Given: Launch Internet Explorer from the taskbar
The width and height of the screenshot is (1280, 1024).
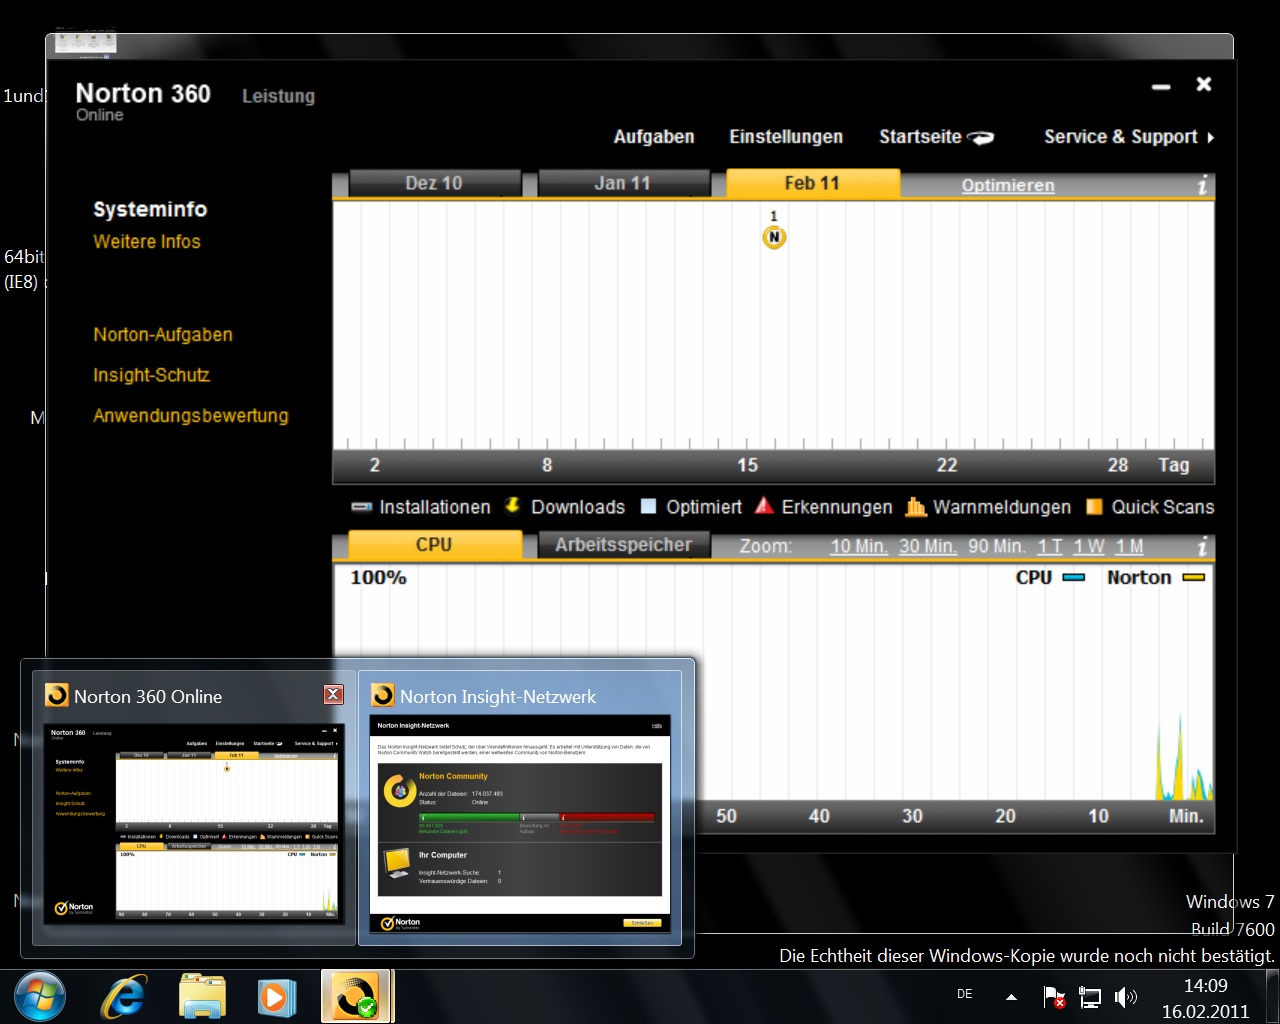Looking at the screenshot, I should point(124,997).
